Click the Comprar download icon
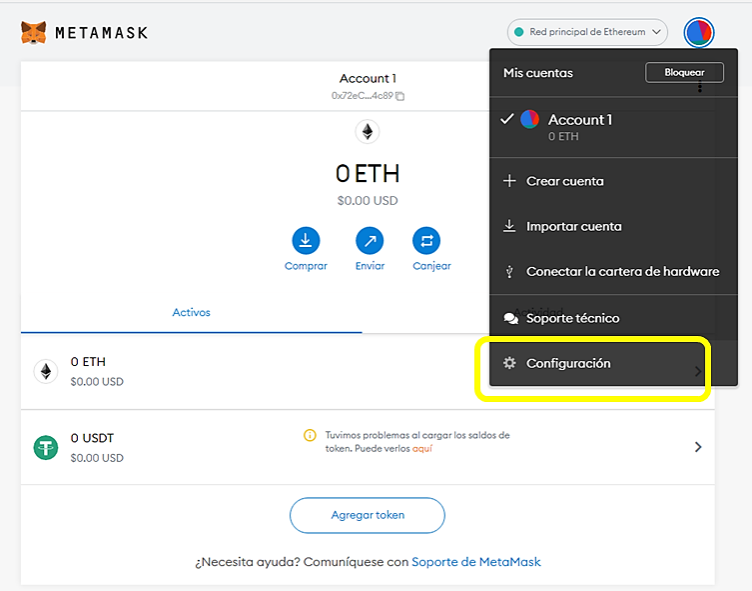 coord(306,240)
